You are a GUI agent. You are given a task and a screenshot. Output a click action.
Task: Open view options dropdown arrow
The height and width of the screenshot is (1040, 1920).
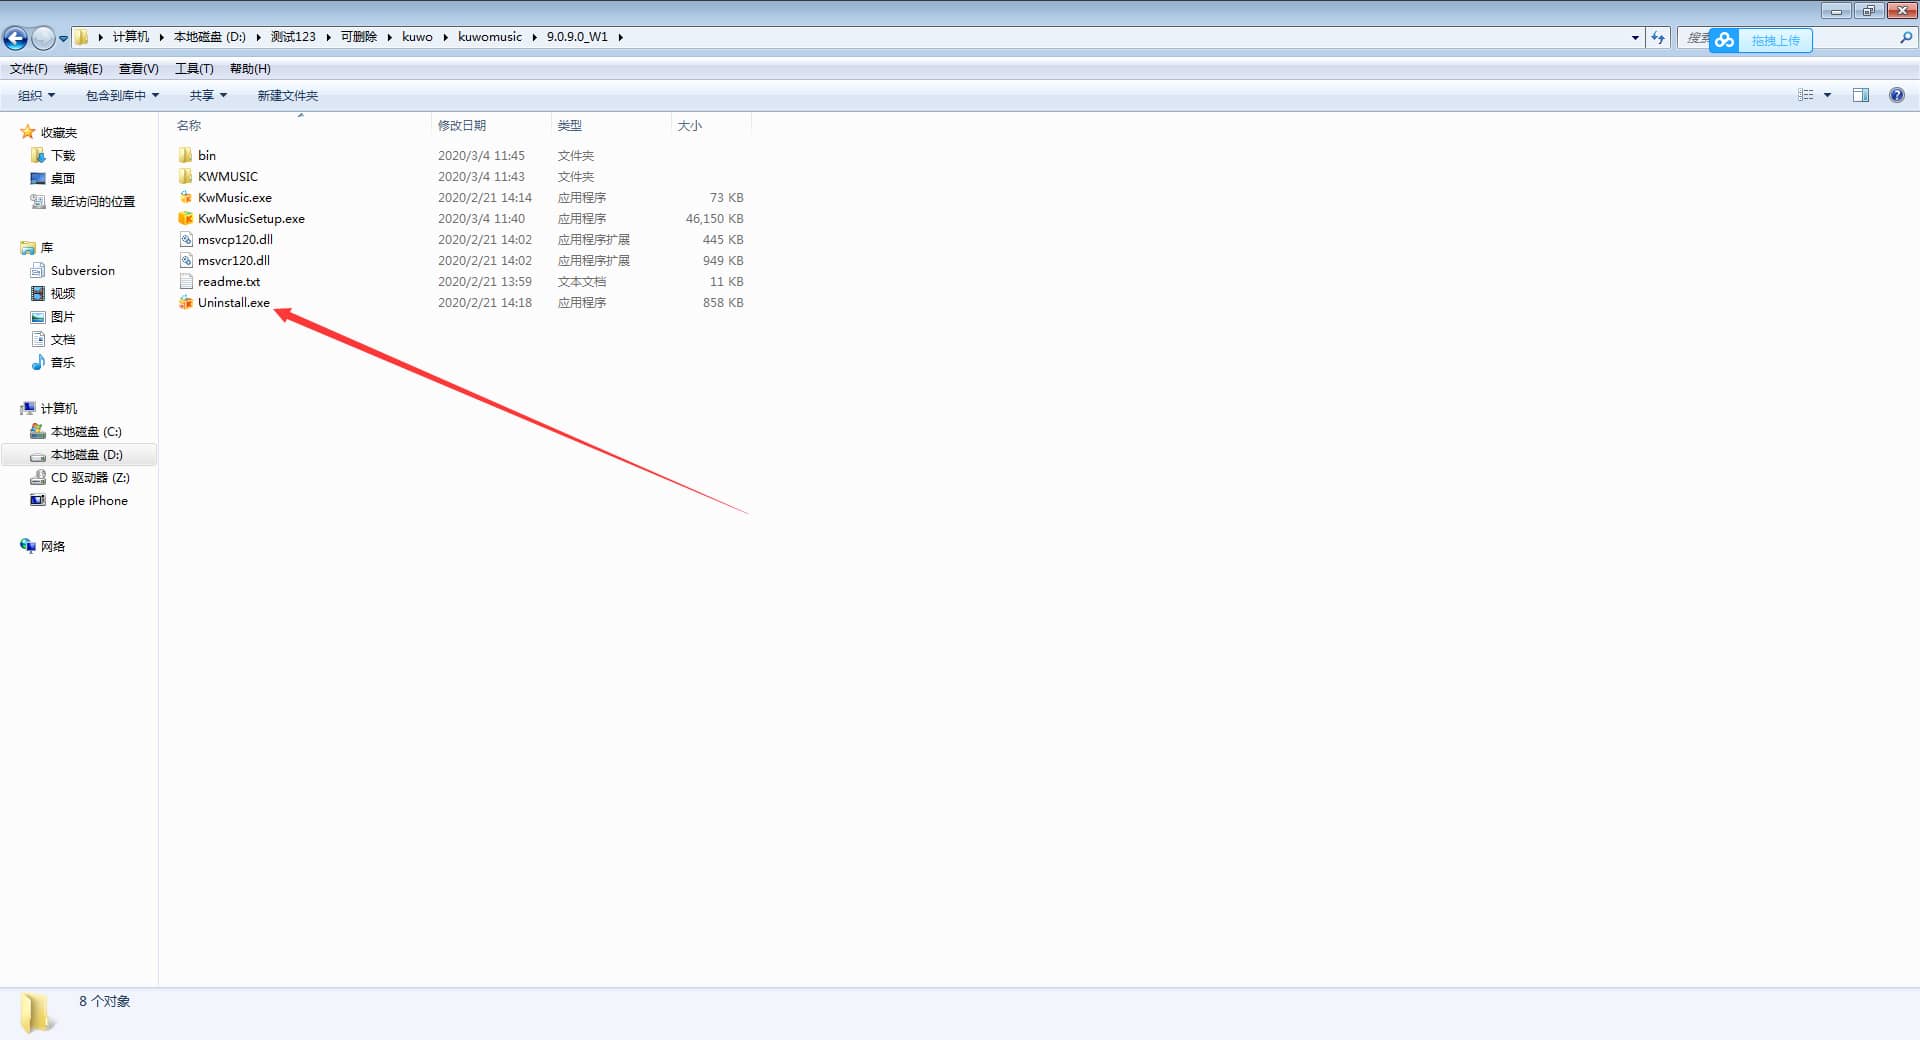click(1827, 95)
